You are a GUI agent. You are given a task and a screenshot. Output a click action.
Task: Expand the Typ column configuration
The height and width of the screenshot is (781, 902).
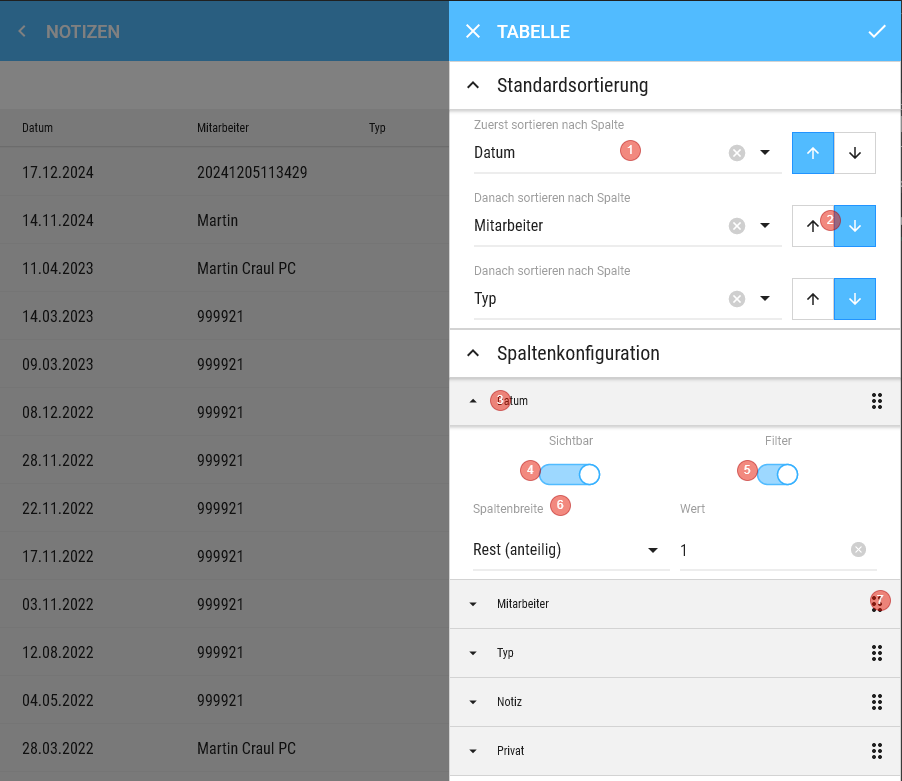click(x=474, y=653)
